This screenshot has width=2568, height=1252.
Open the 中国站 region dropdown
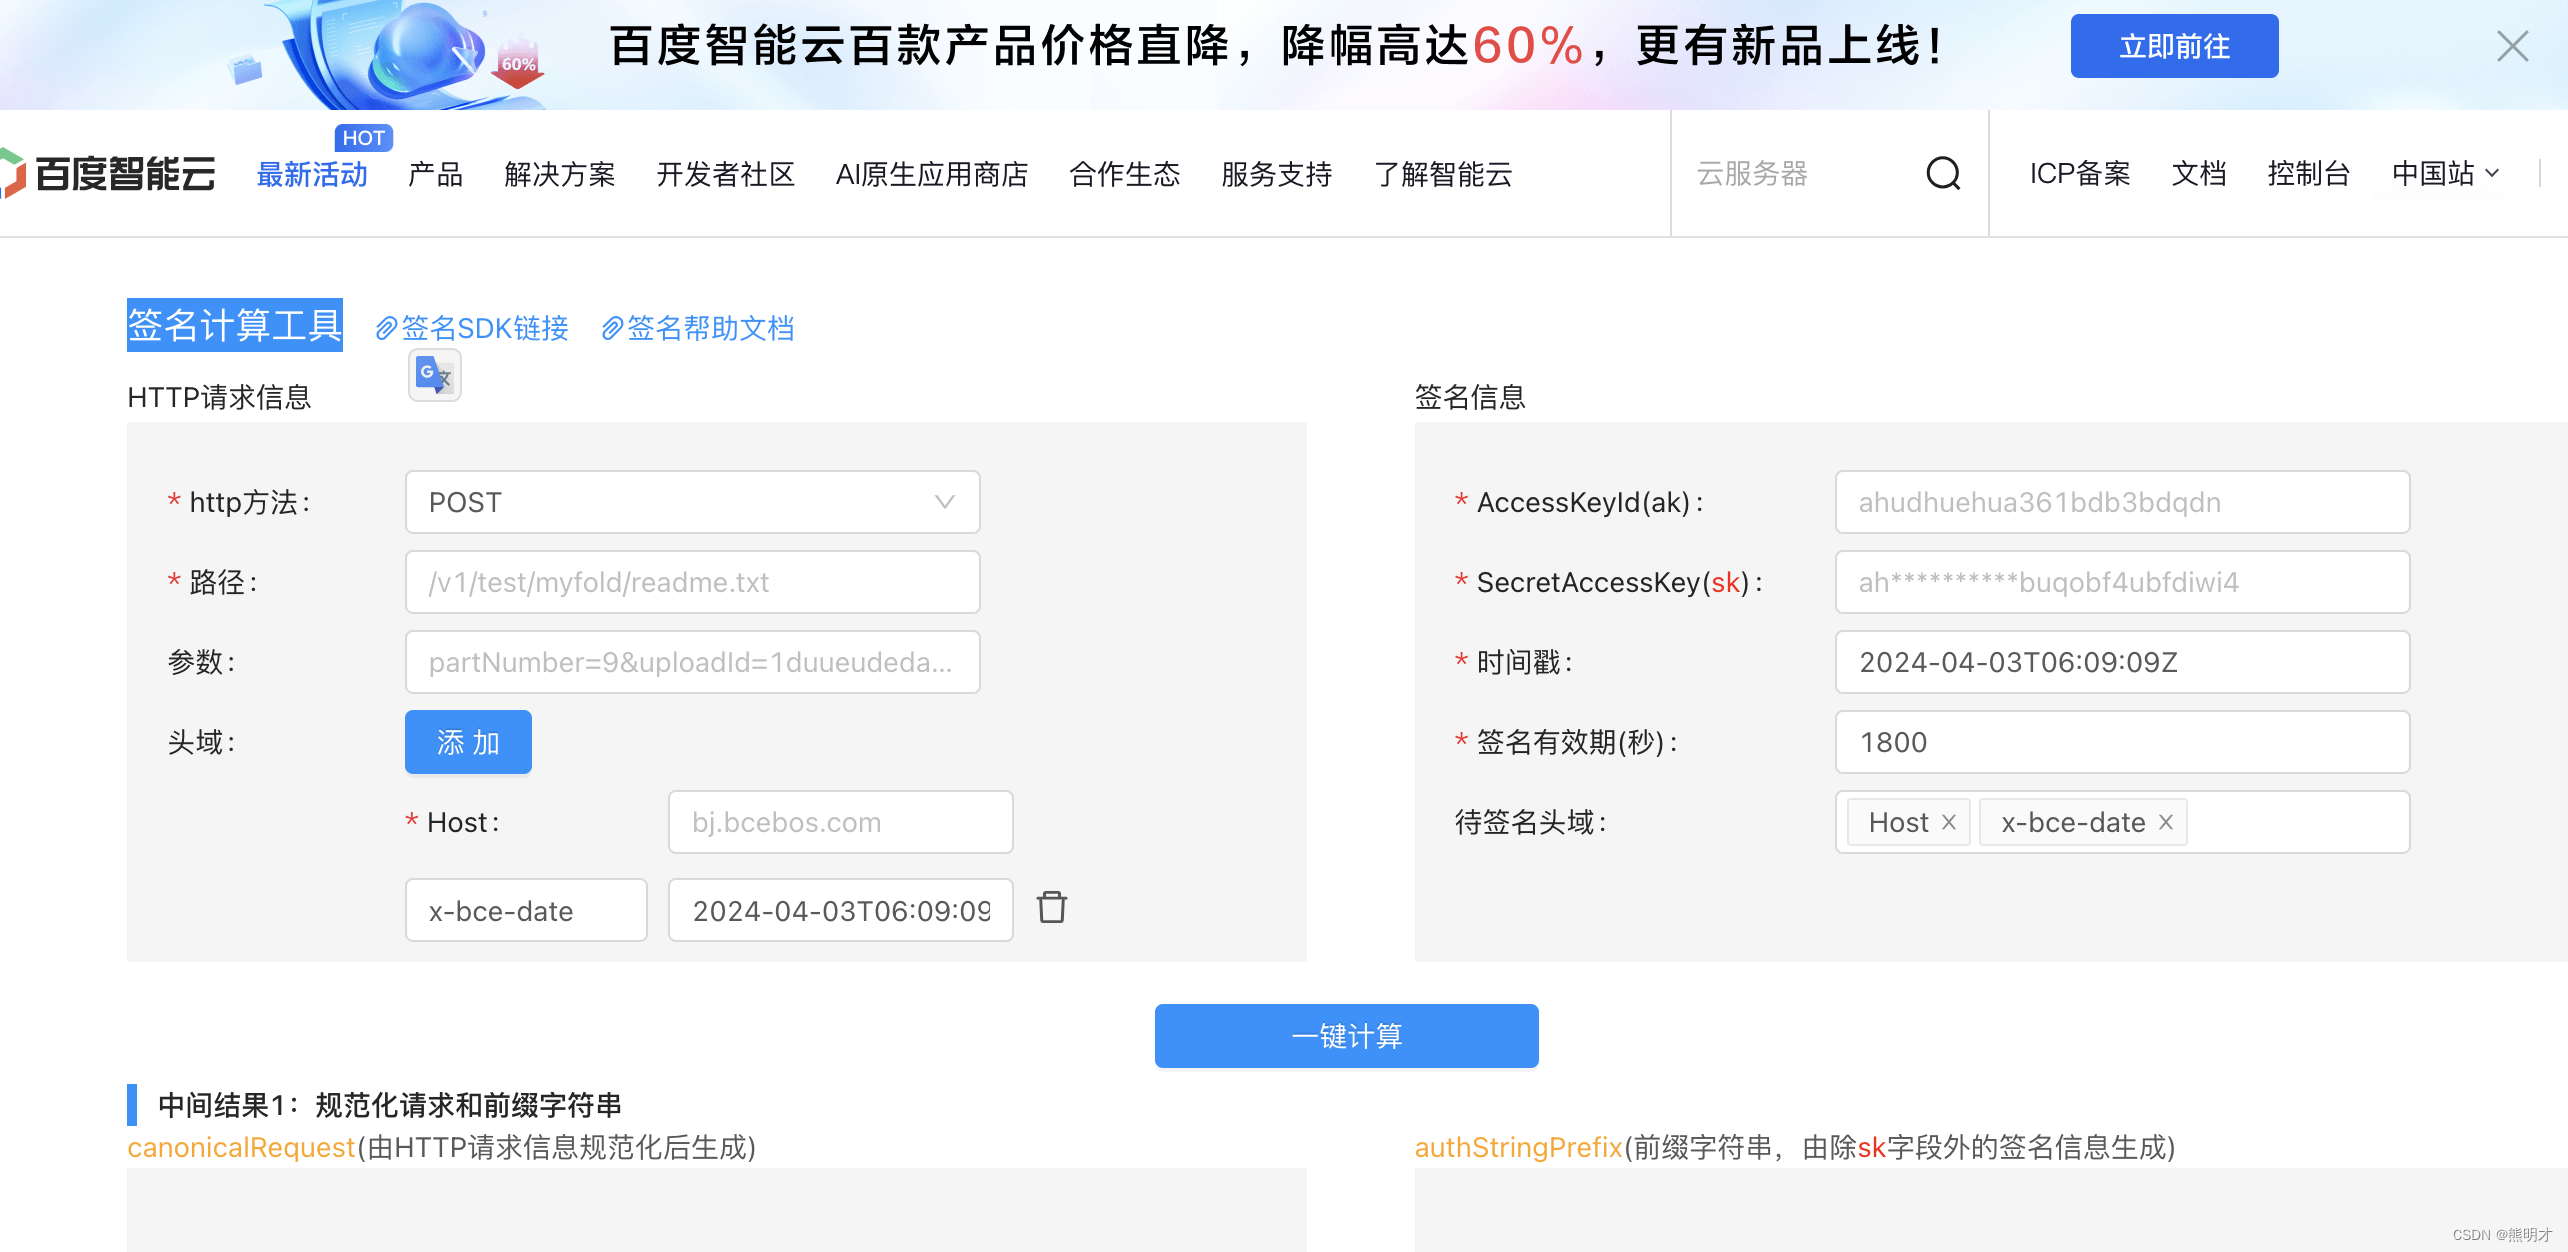click(2444, 174)
